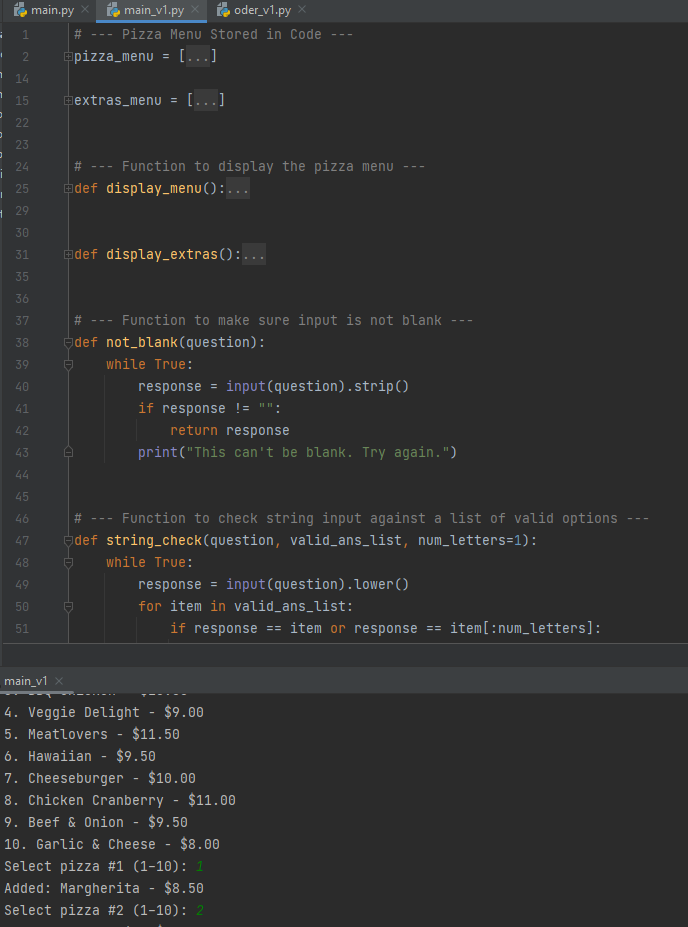The width and height of the screenshot is (688, 927).
Task: Expand the folded pizza_menu list
Action: 68,57
